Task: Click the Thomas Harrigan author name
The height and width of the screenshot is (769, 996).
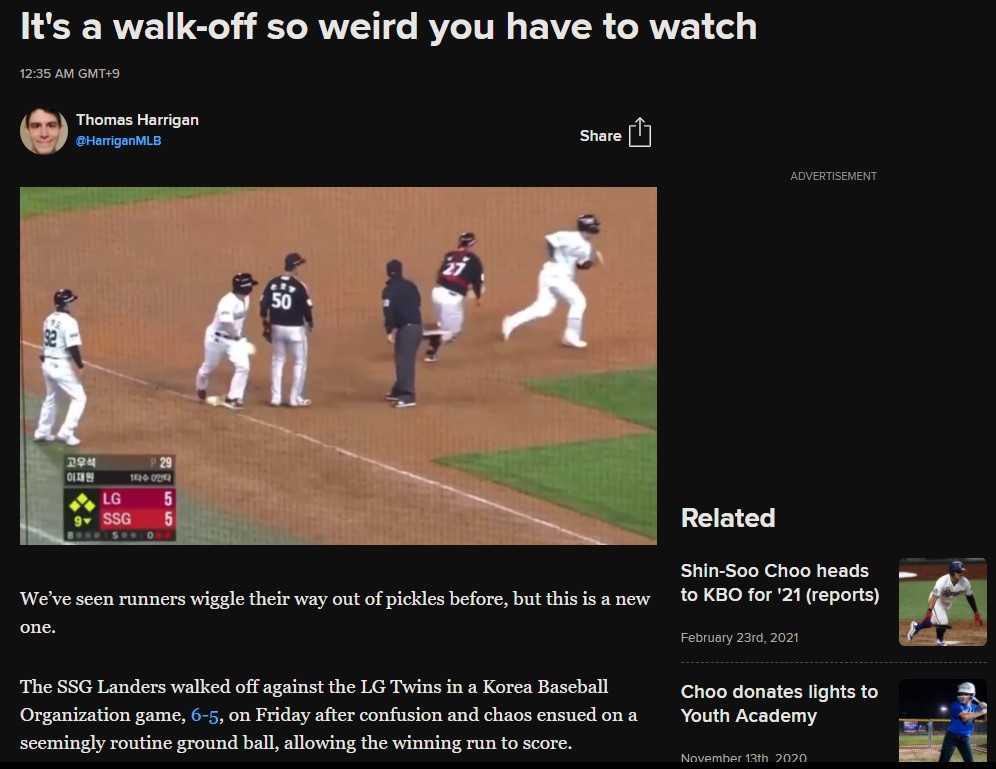Action: tap(137, 120)
